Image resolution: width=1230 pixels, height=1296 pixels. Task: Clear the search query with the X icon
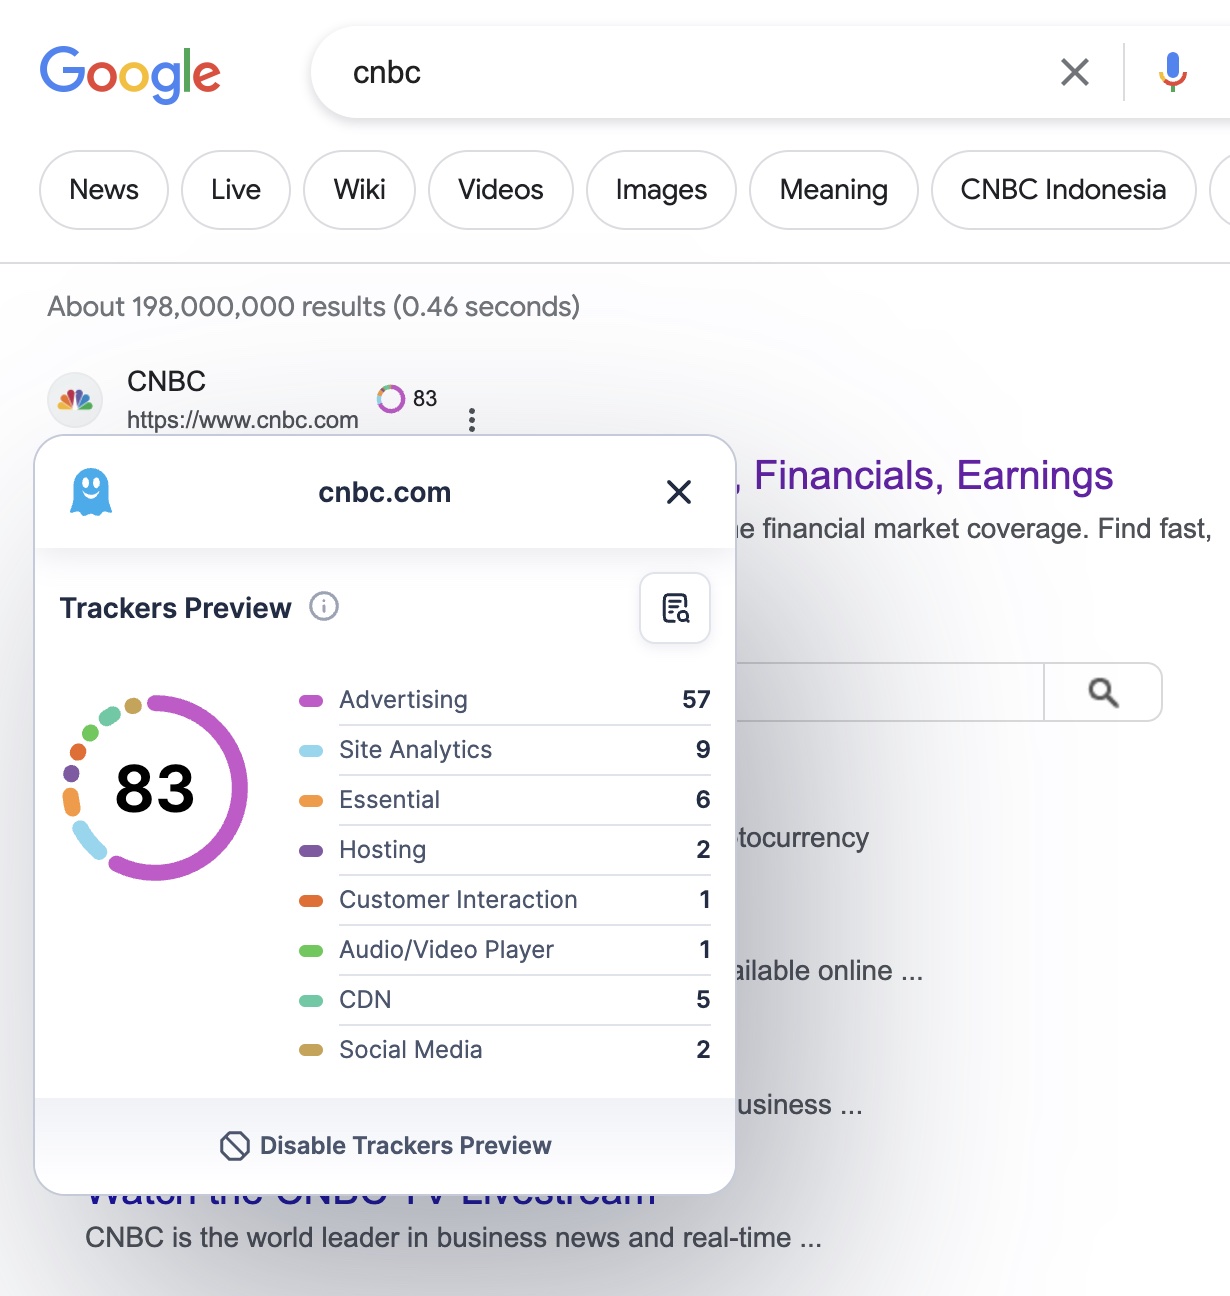tap(1074, 72)
